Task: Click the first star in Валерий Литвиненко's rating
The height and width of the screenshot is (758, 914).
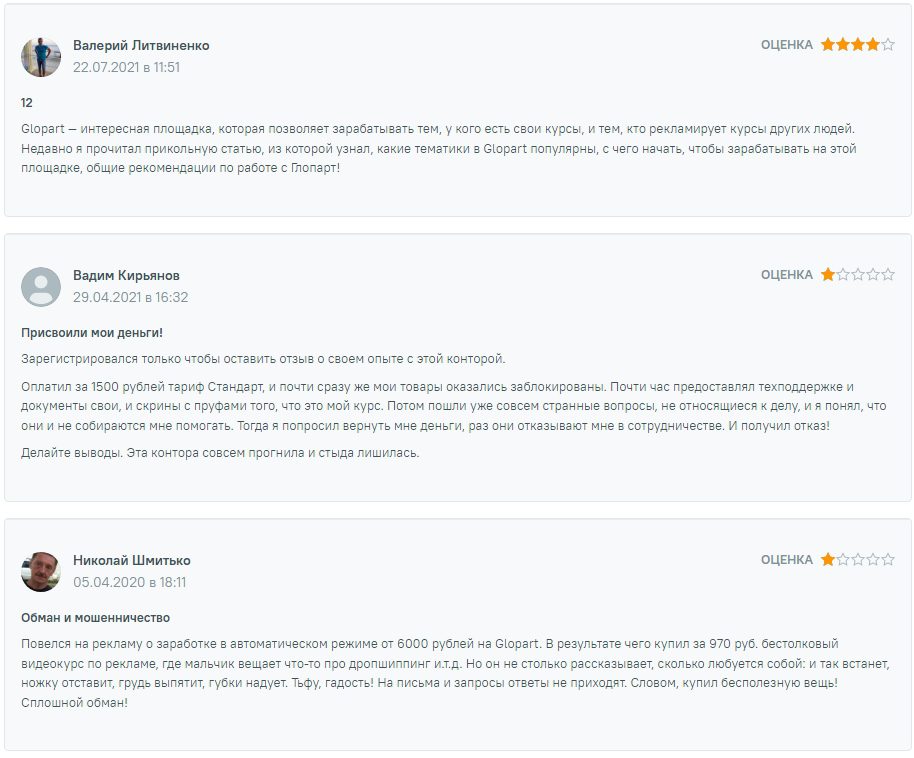Action: pos(828,45)
